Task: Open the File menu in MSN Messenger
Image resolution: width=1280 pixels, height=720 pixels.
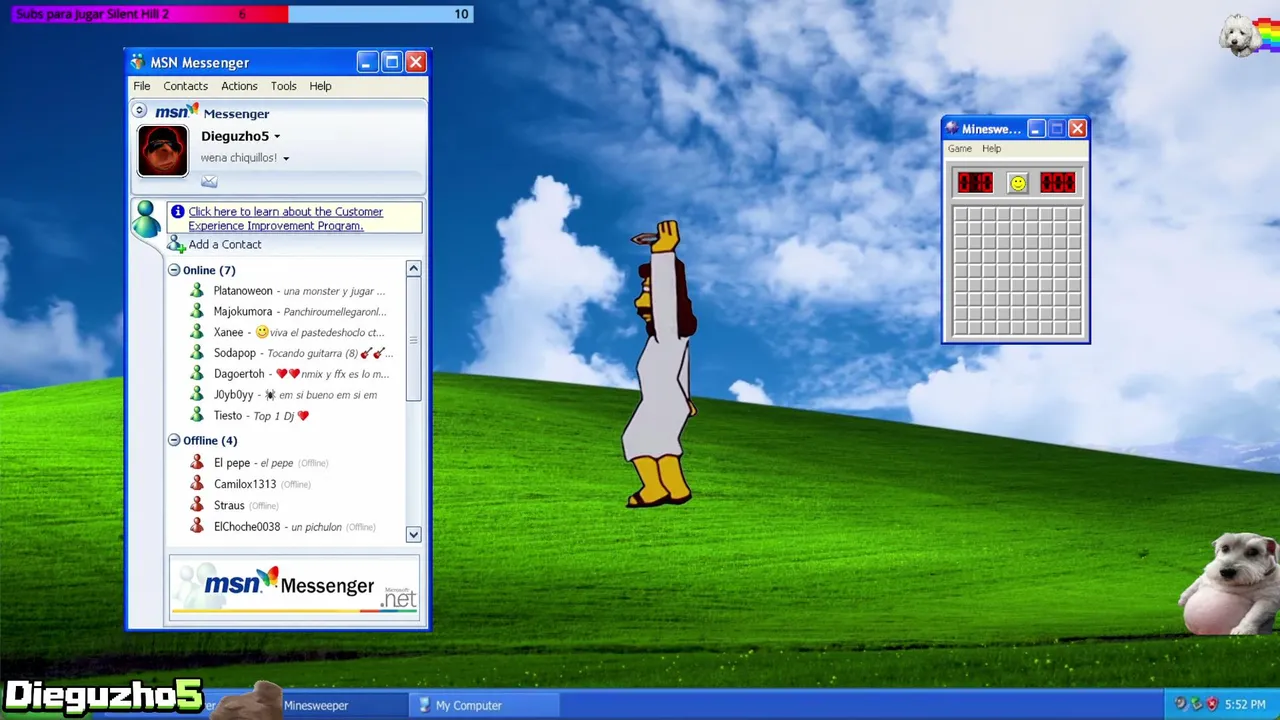Action: pyautogui.click(x=142, y=86)
